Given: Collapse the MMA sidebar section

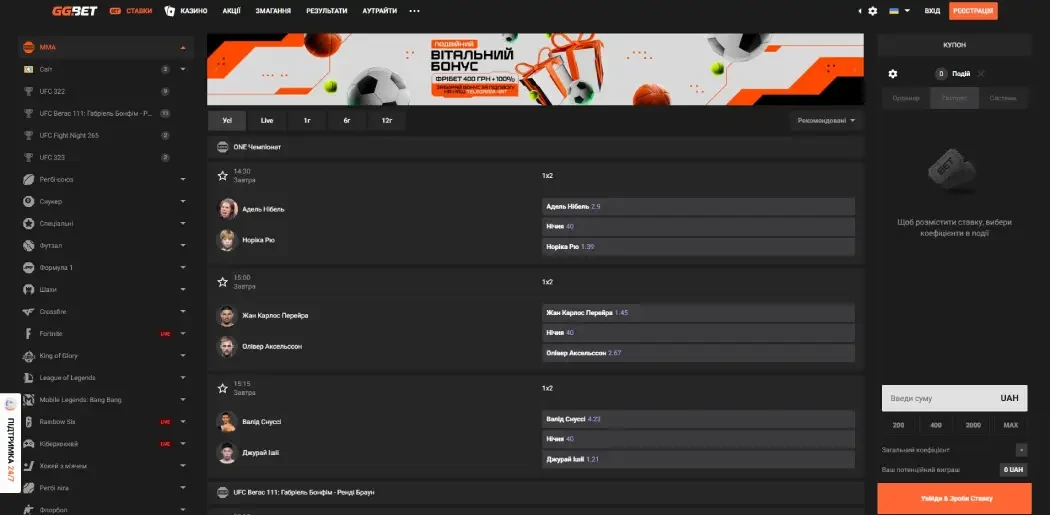Looking at the screenshot, I should (183, 47).
